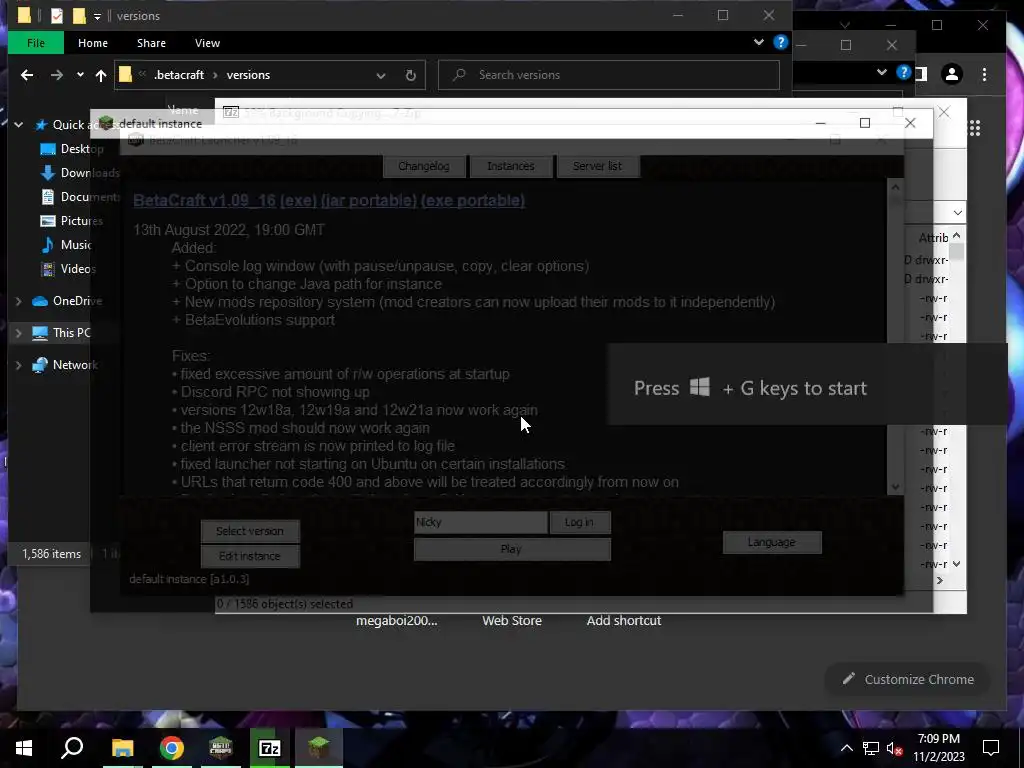
Task: Open the File menu in File Explorer
Action: pos(36,43)
